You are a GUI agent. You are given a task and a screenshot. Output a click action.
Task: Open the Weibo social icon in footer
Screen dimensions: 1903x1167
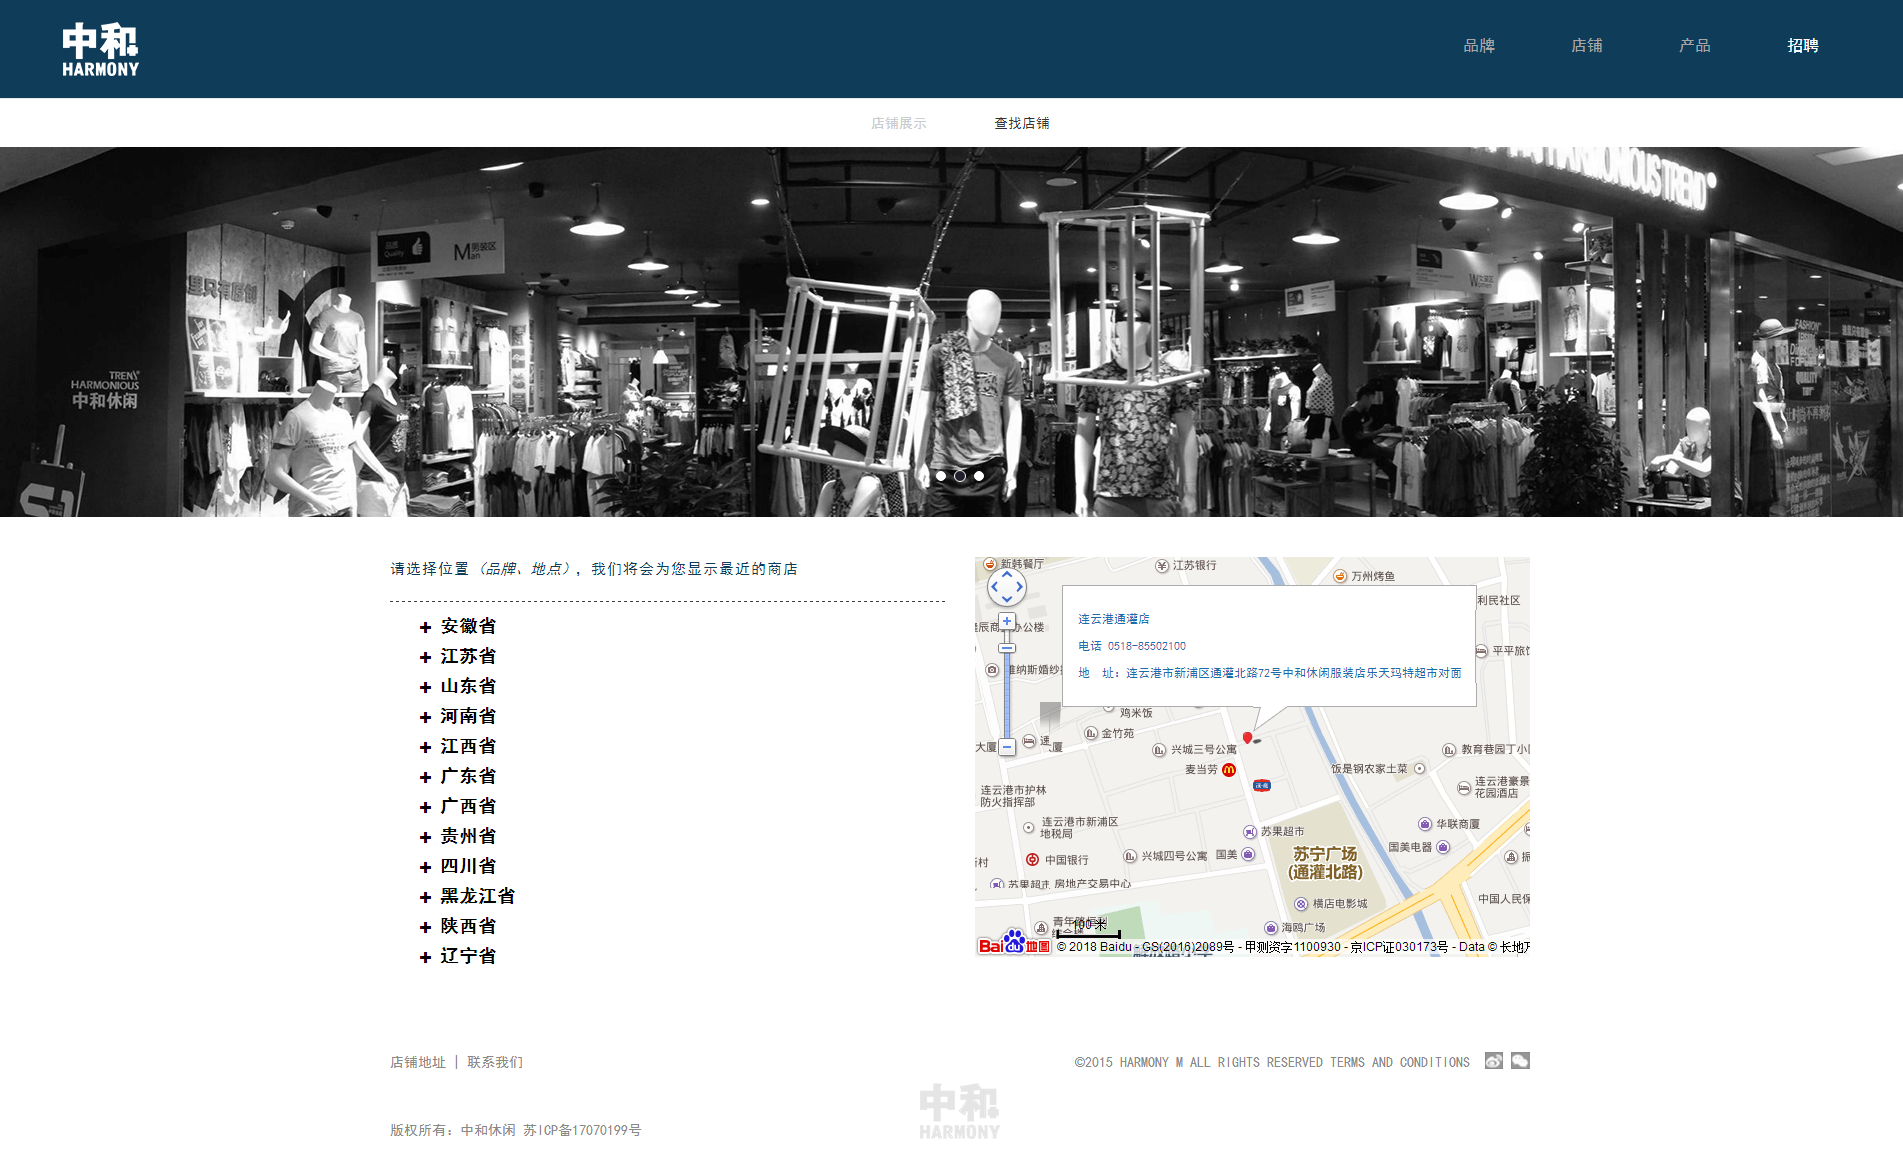pos(1493,1061)
